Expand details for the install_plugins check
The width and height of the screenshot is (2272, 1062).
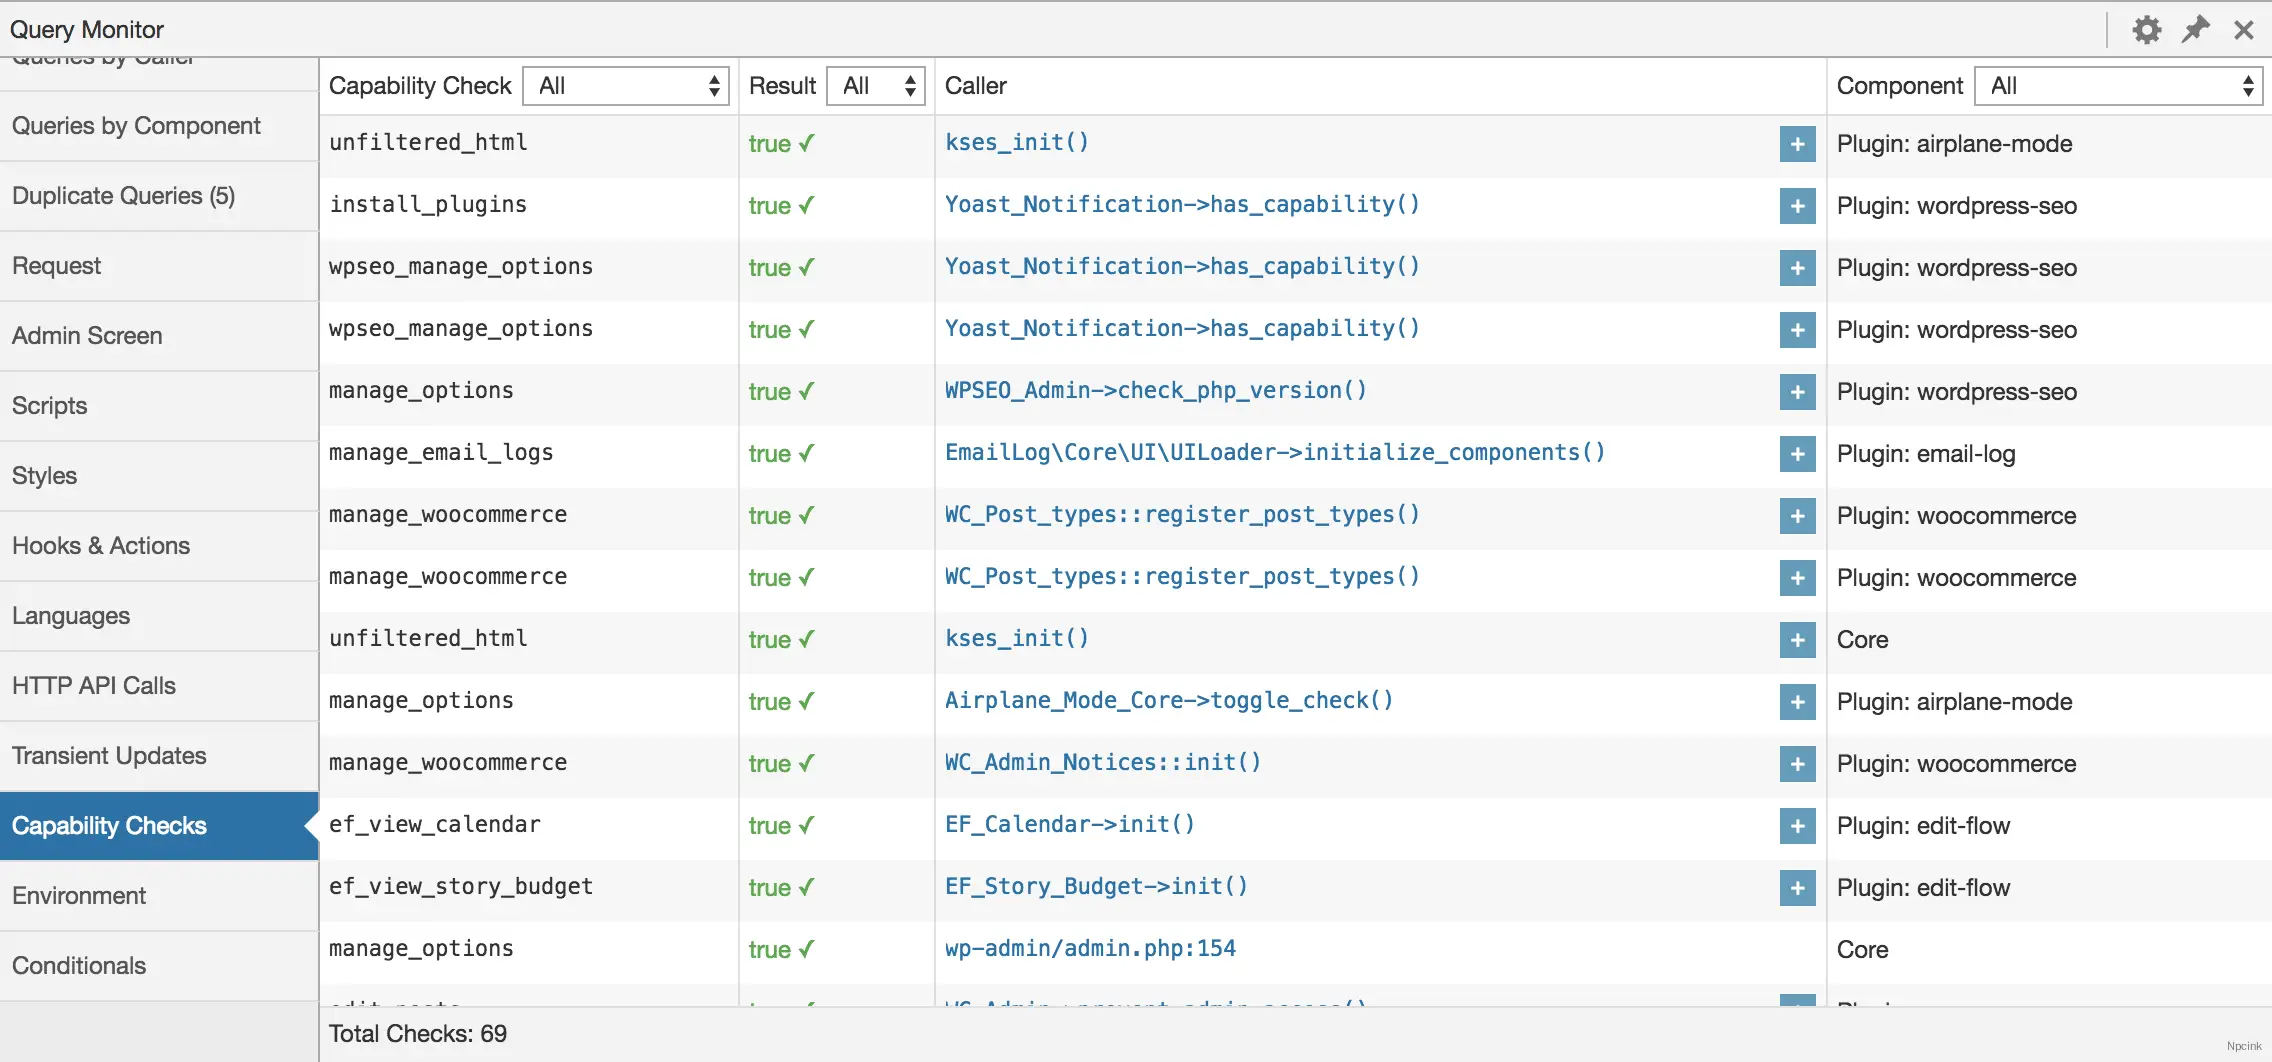(1796, 206)
